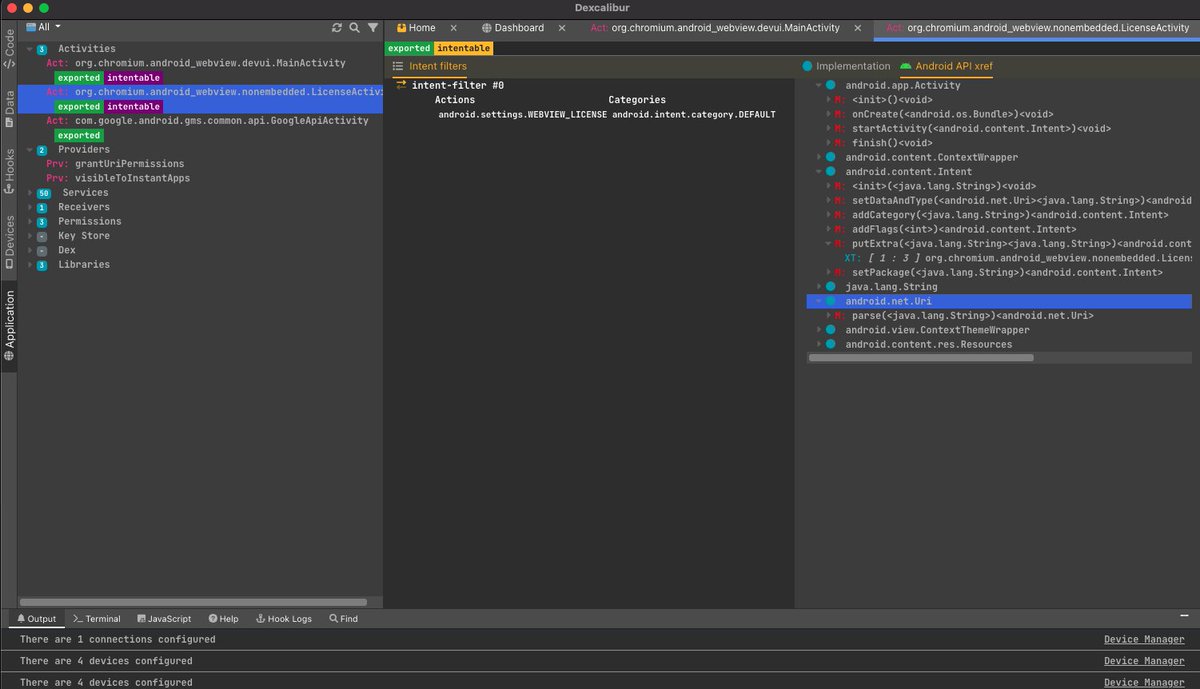This screenshot has width=1200, height=689.
Task: Click the android.intent.category.DEFAULT category
Action: click(x=694, y=115)
